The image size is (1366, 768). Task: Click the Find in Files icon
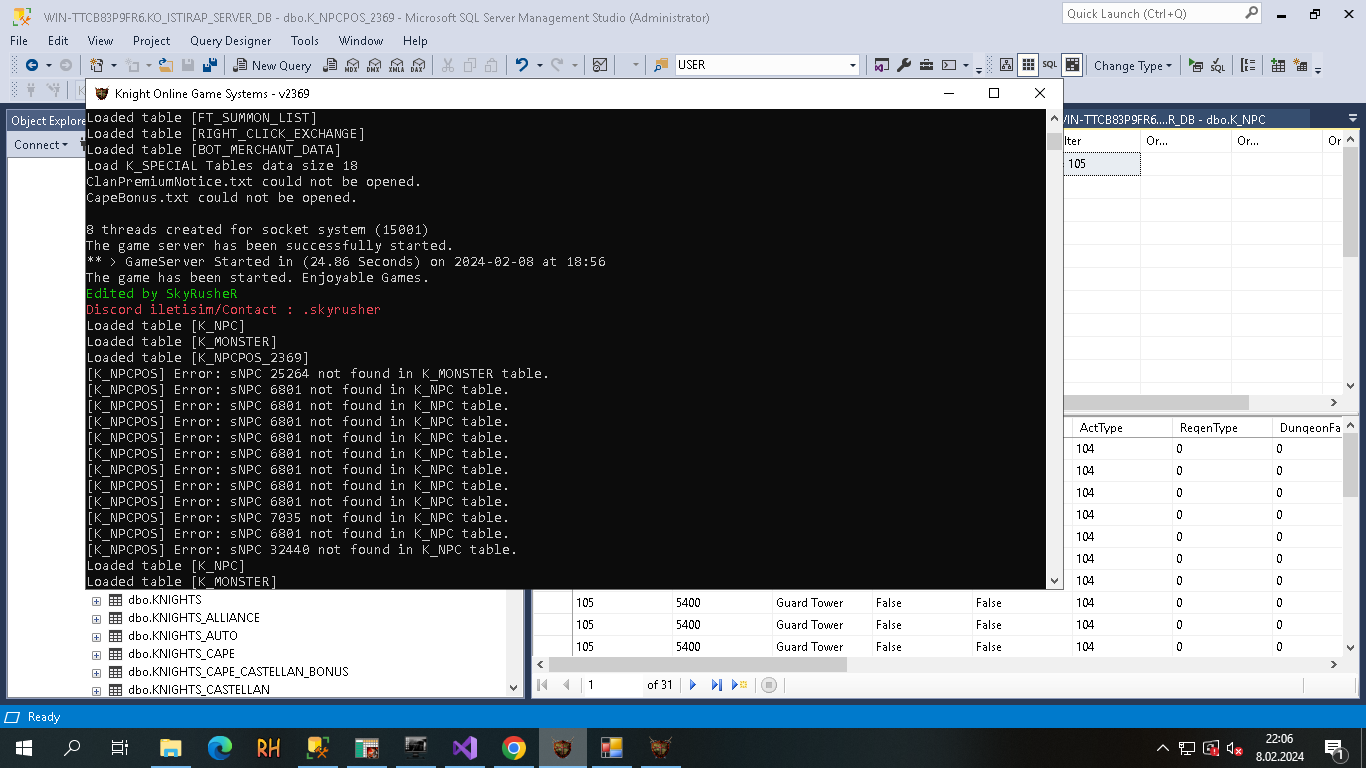(660, 65)
